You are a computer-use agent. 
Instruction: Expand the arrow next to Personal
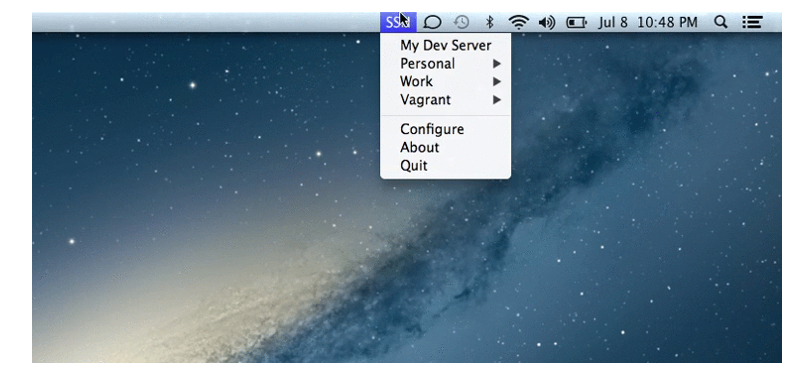[x=497, y=64]
